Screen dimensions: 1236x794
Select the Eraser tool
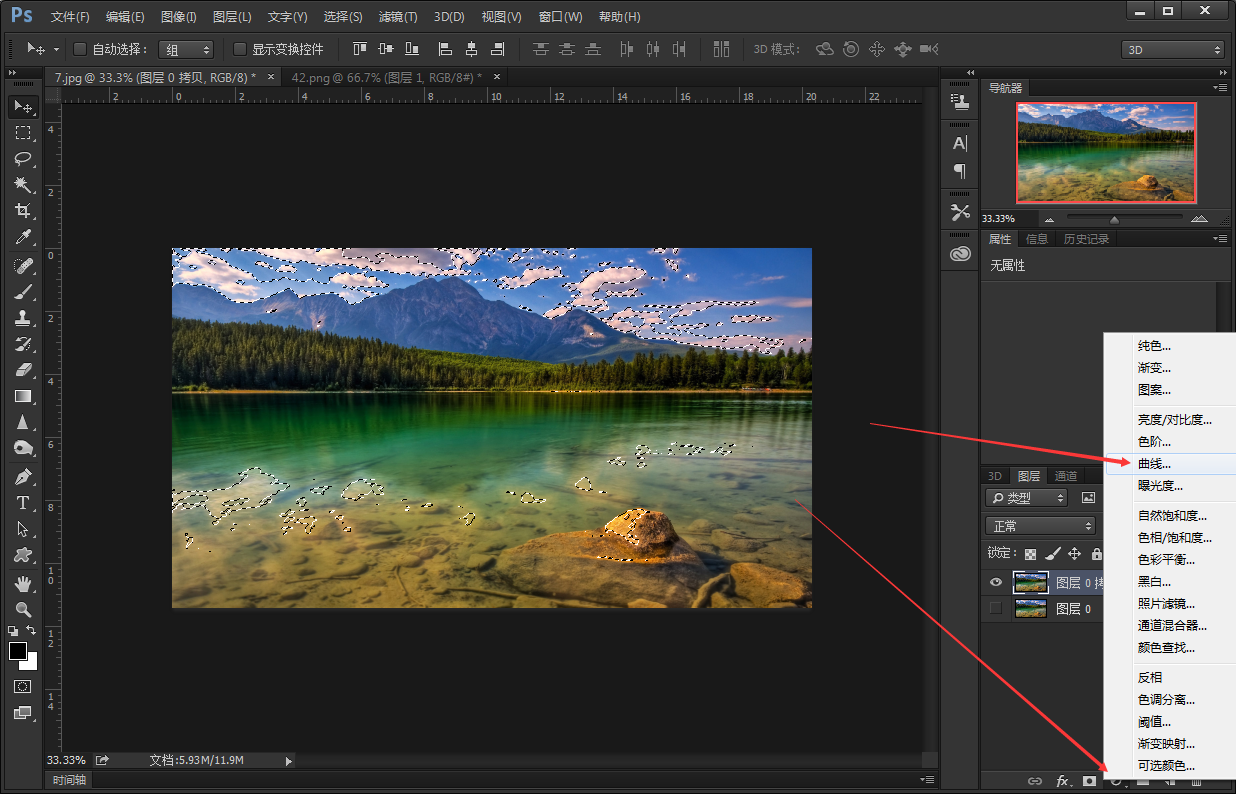pyautogui.click(x=23, y=370)
